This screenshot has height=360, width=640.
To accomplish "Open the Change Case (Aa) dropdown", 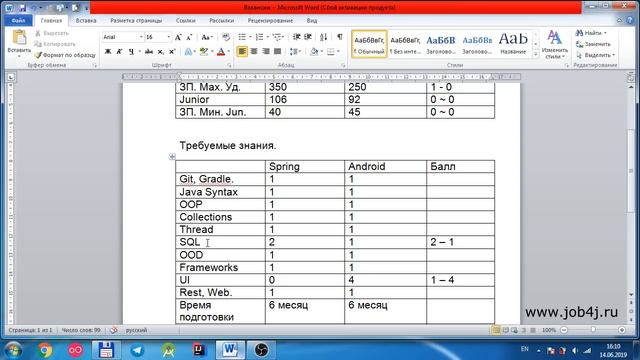I will [x=207, y=37].
